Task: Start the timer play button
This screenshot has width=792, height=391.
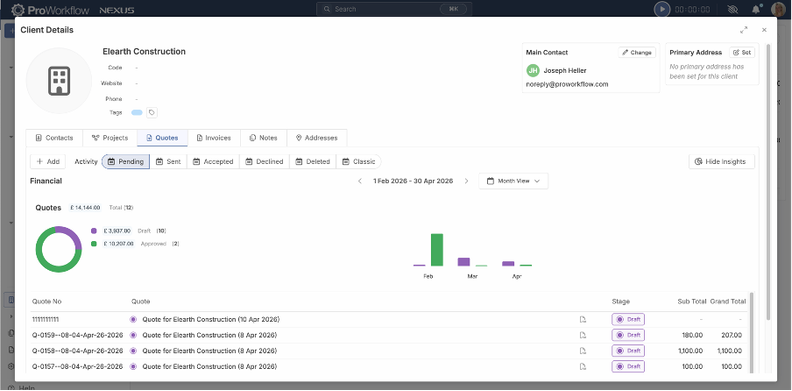Action: pos(662,9)
